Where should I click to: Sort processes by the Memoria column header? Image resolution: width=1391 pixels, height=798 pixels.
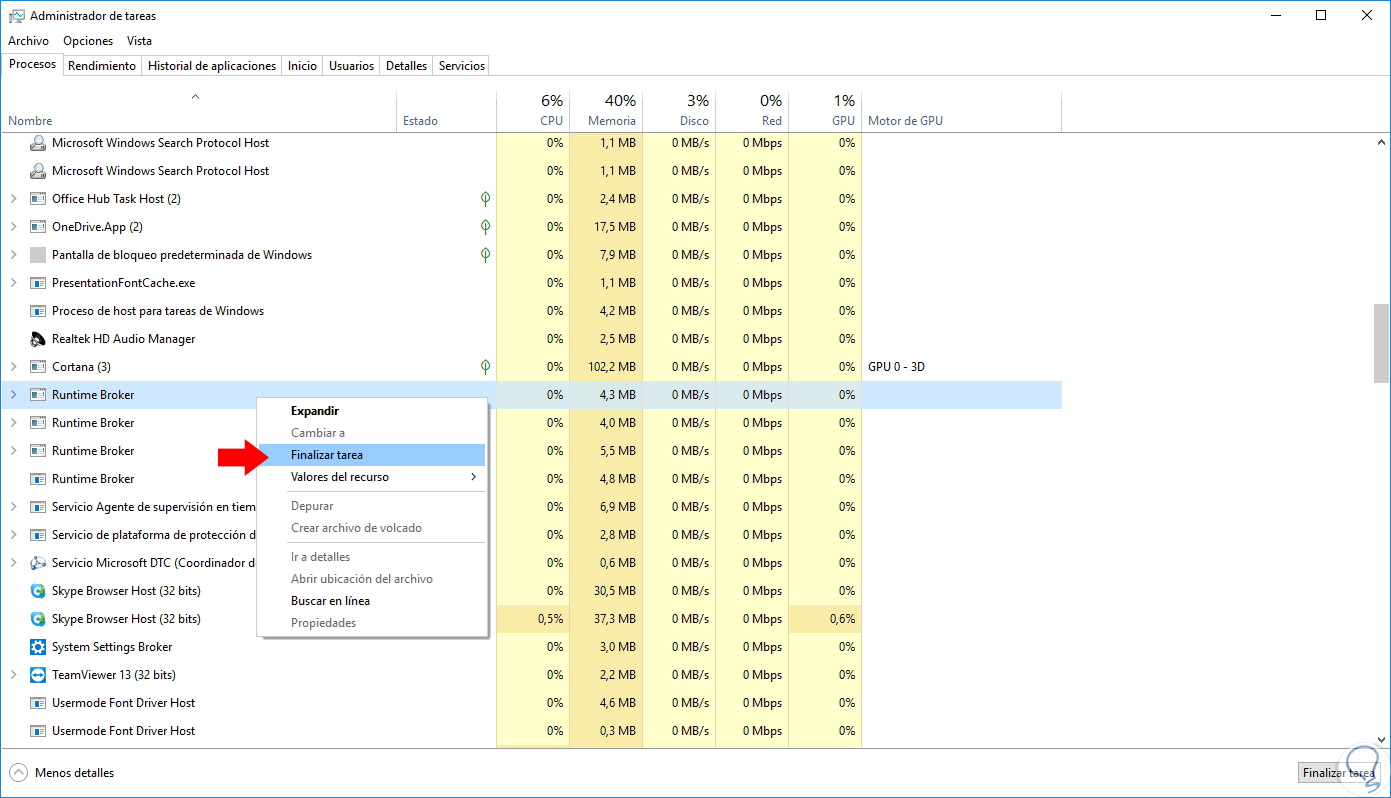(606, 111)
